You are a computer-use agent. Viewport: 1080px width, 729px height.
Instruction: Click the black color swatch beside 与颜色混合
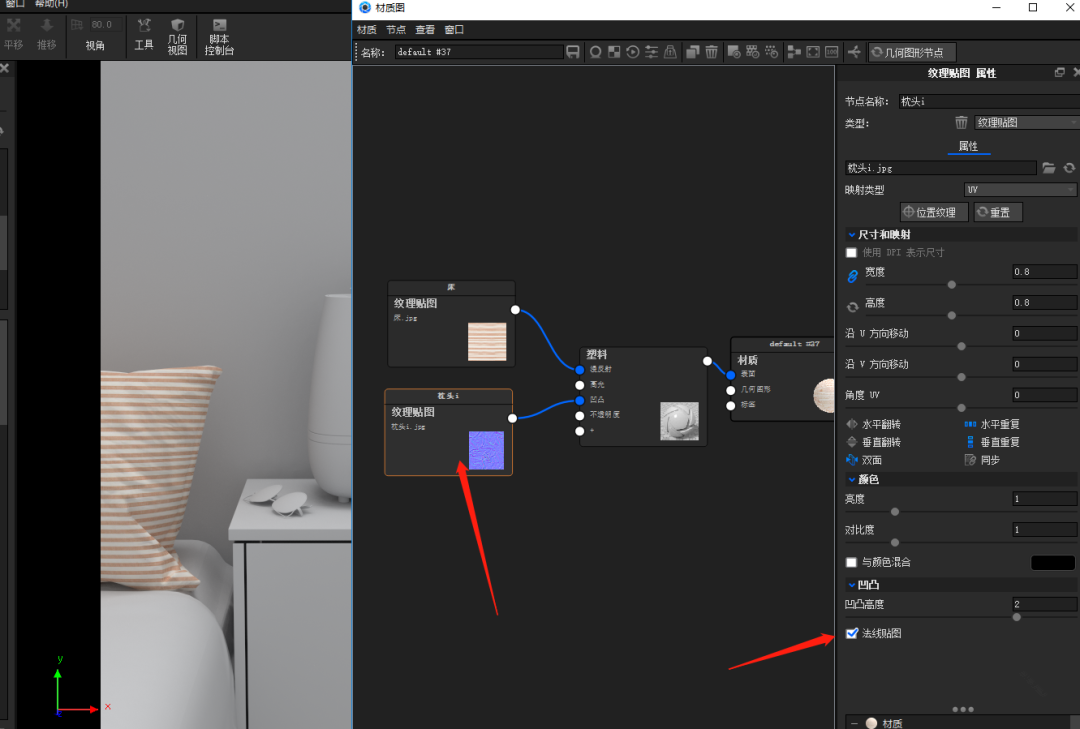point(1053,563)
